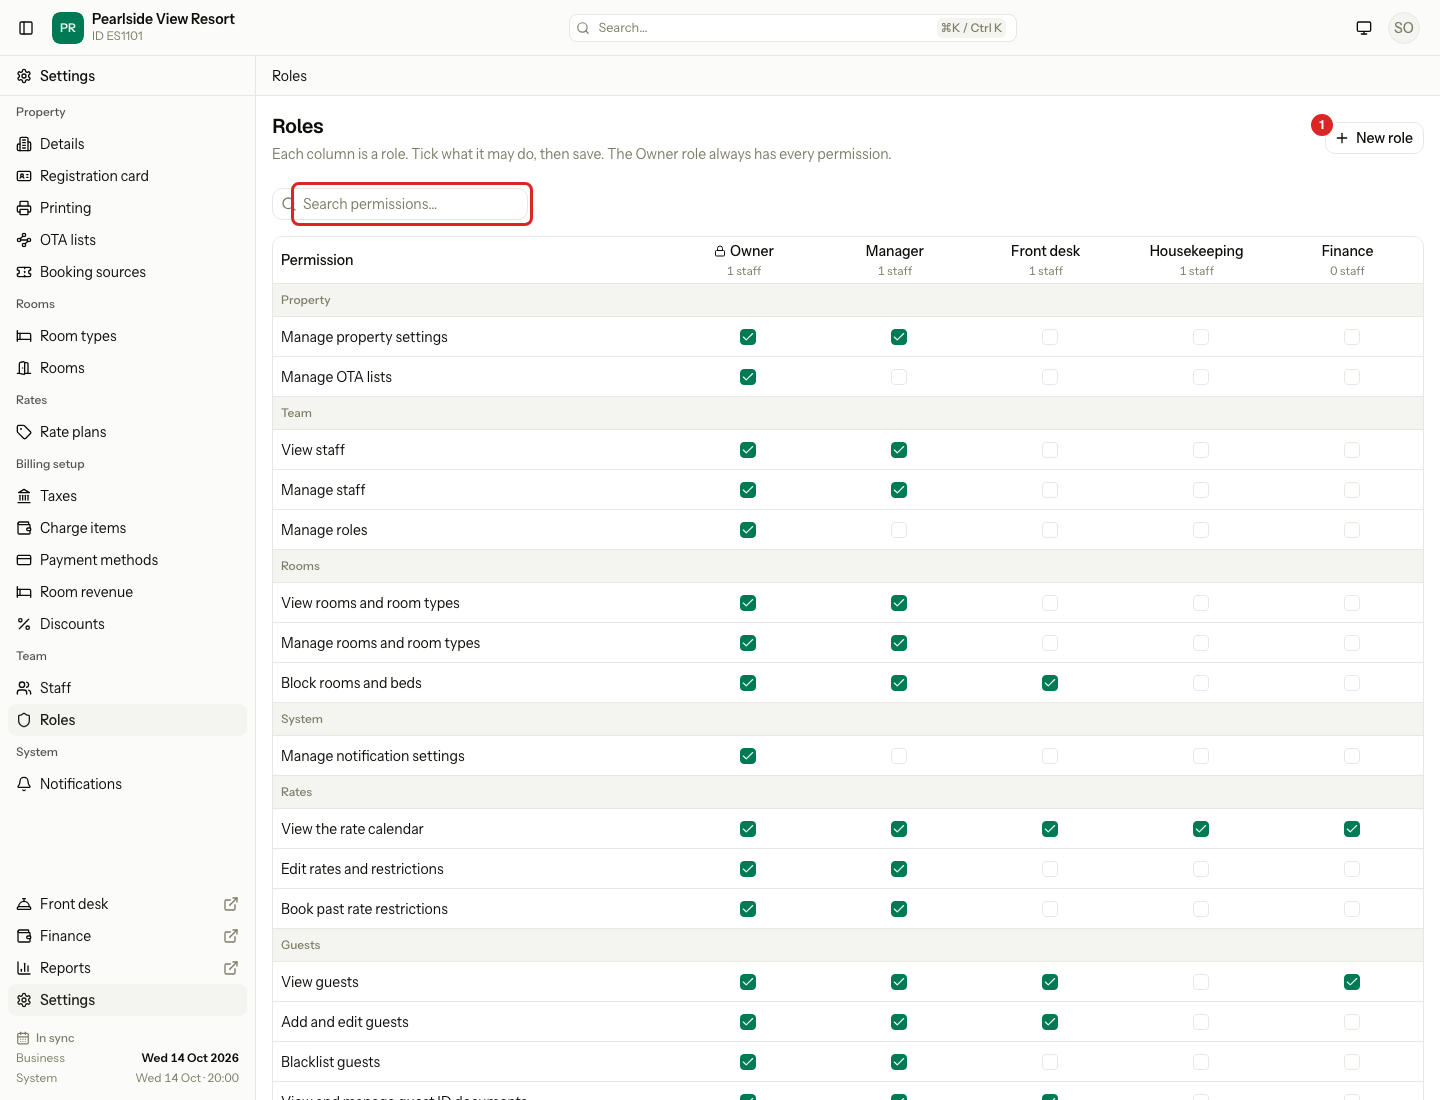The image size is (1440, 1100).
Task: Uncheck Manage property settings for Manager
Action: click(899, 337)
